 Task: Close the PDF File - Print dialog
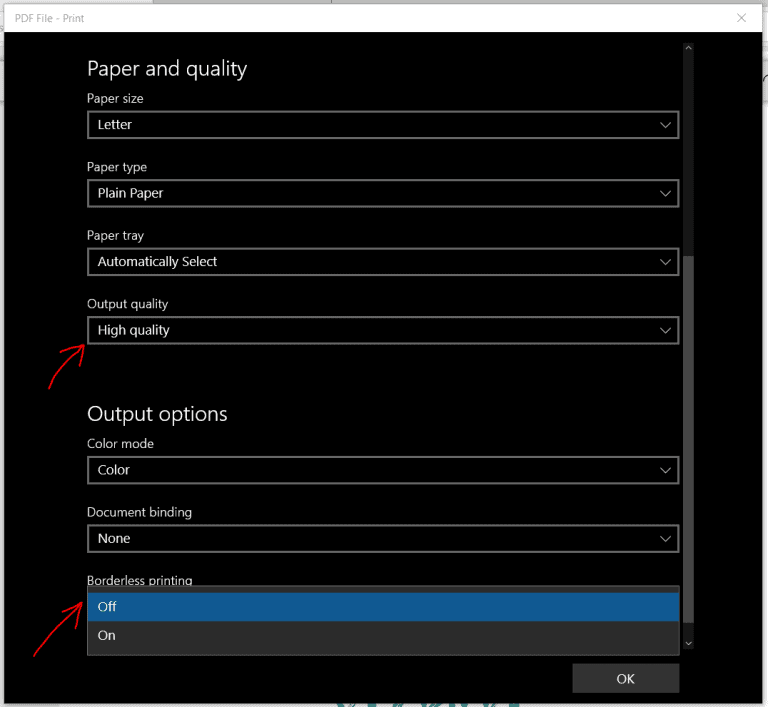742,18
